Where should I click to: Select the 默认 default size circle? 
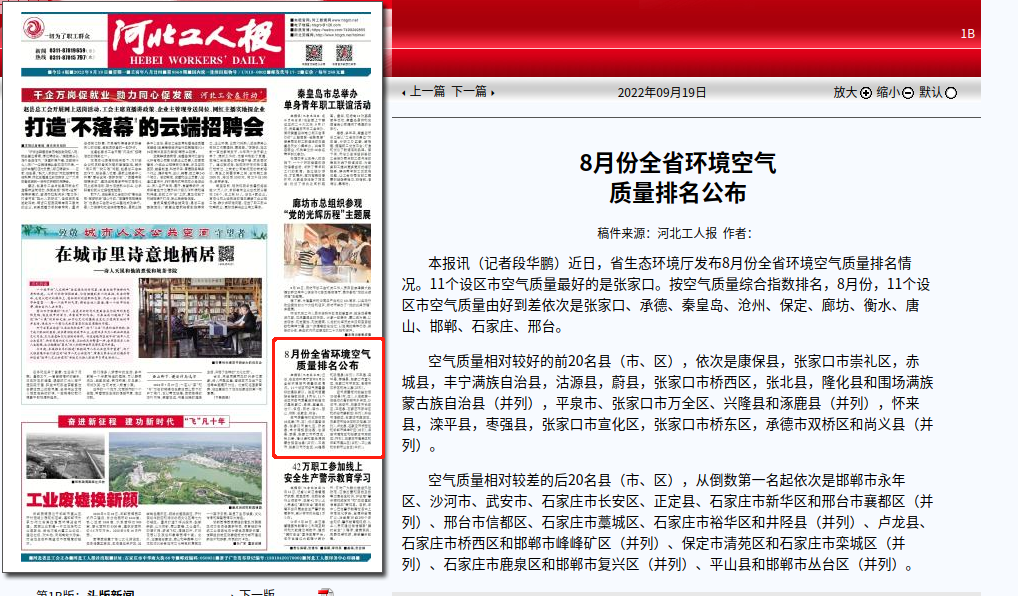tap(950, 92)
